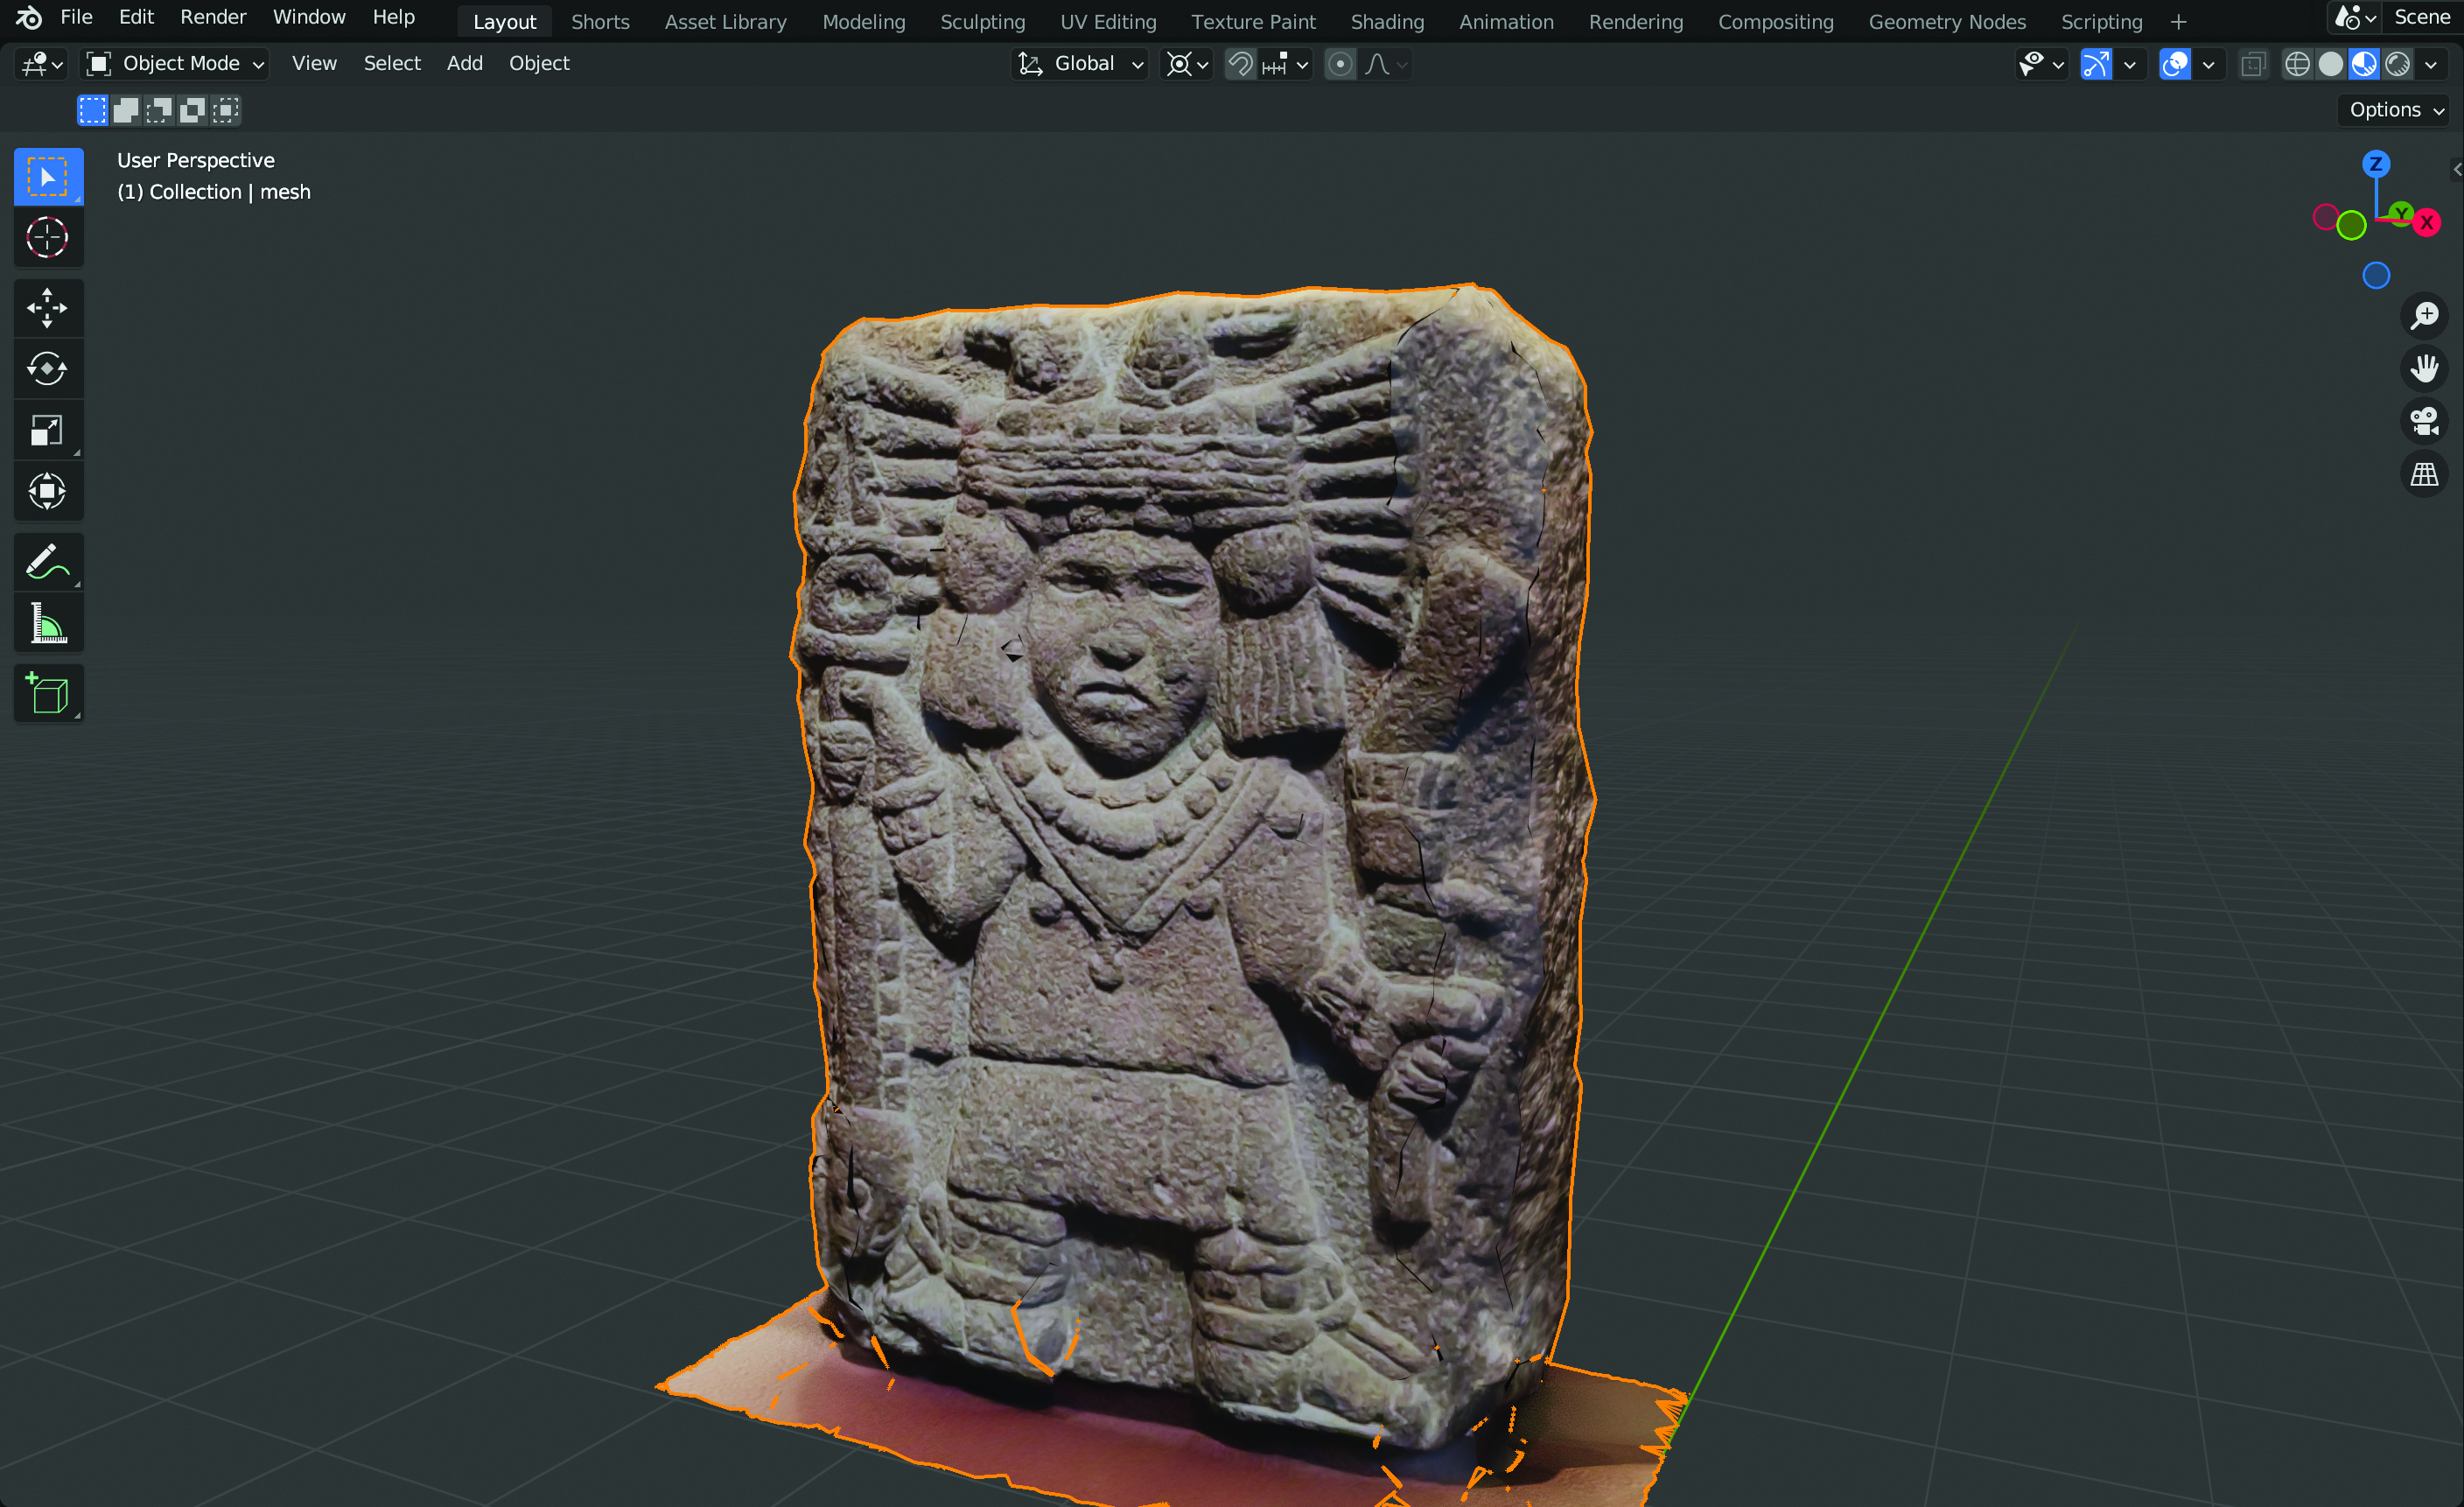Click the Z axis gizmo handle
The height and width of the screenshot is (1507, 2464).
coord(2376,164)
